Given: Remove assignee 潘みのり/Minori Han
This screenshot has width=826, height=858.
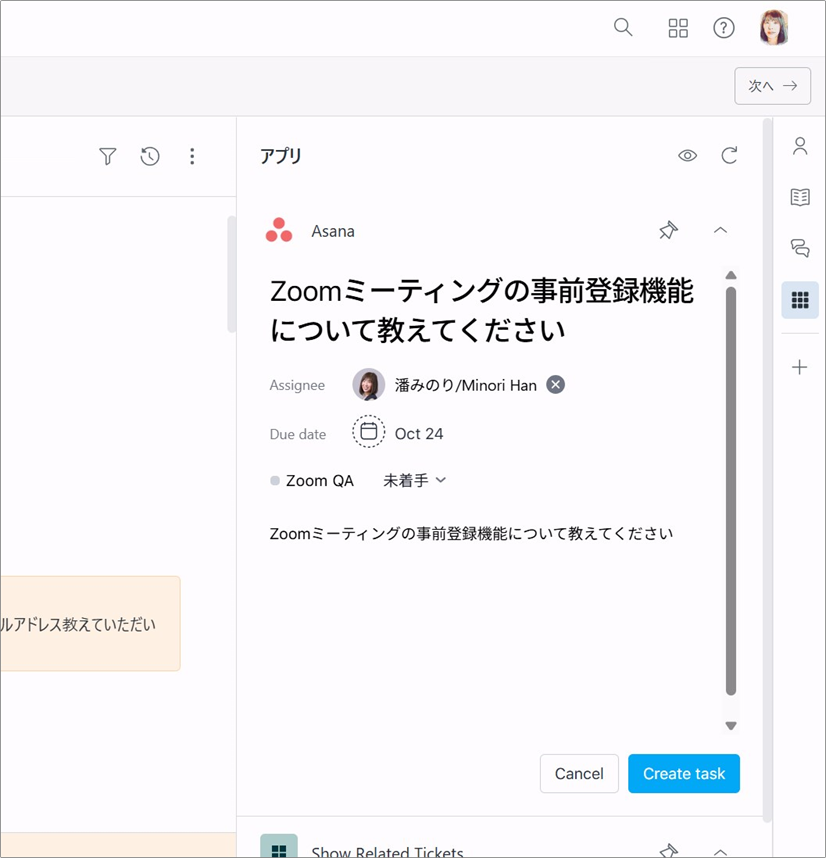Looking at the screenshot, I should [x=555, y=385].
